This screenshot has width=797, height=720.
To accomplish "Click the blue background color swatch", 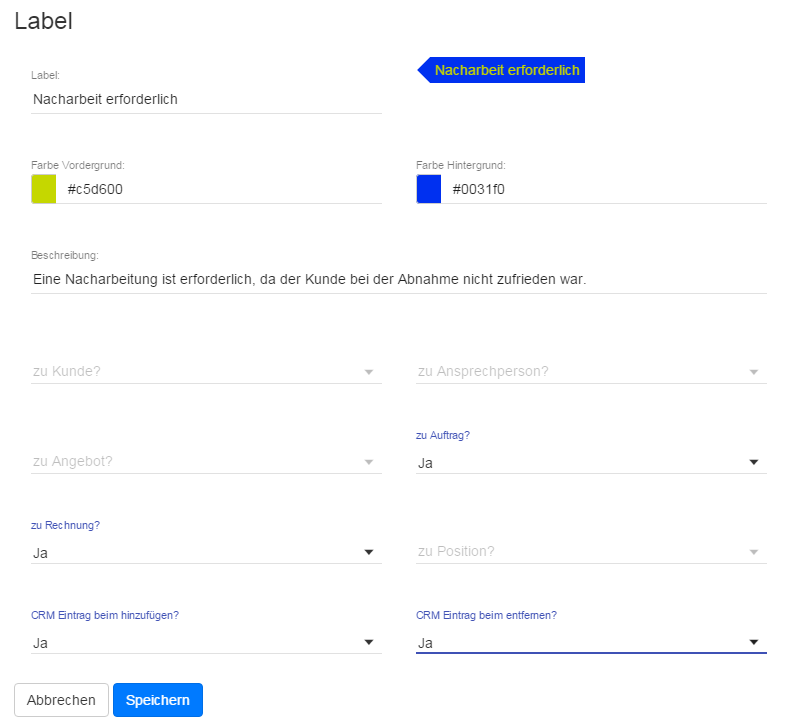I will [429, 189].
